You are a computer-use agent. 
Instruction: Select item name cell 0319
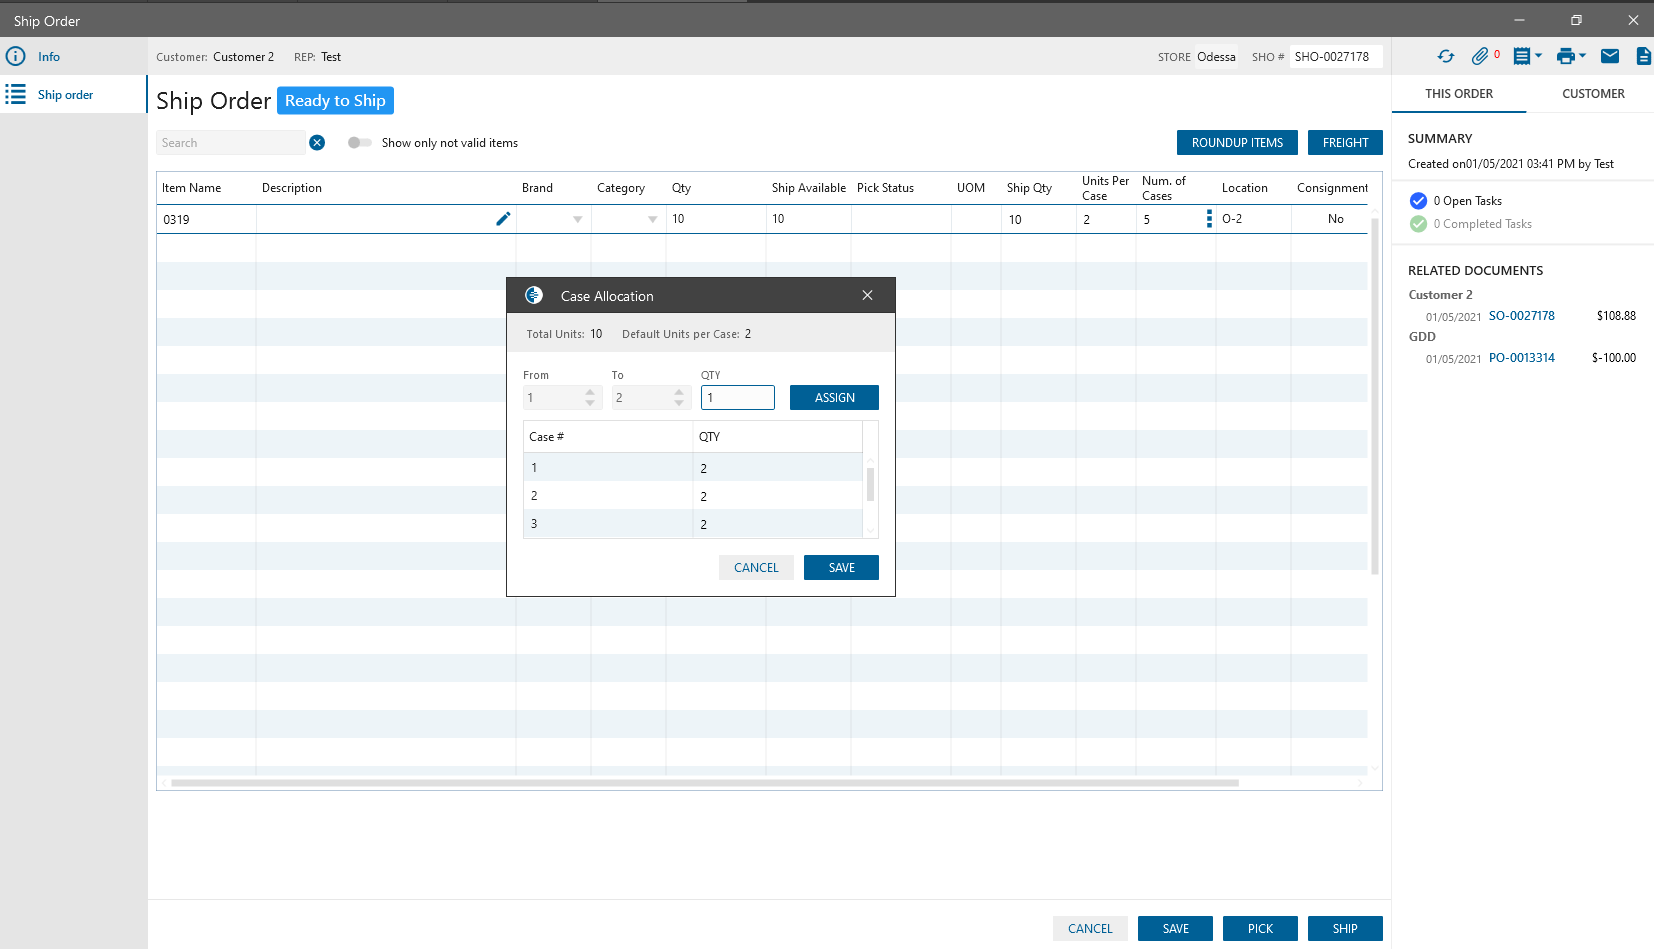point(206,219)
